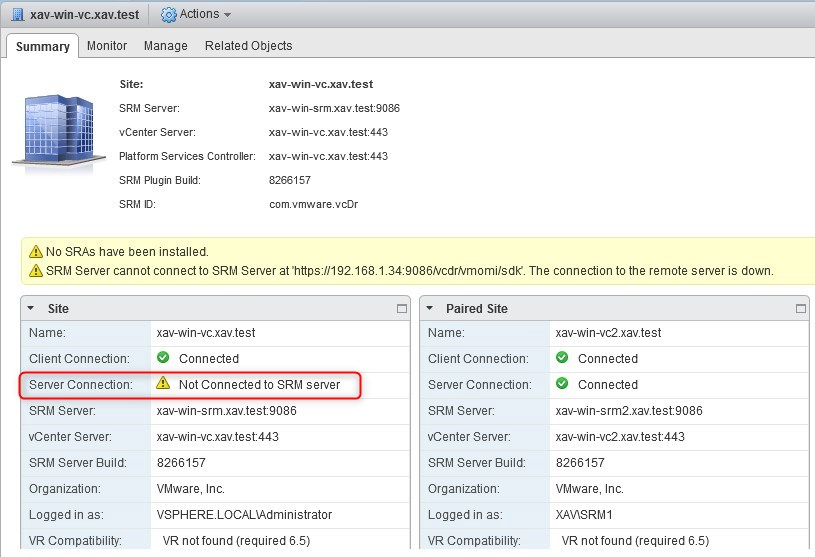Image resolution: width=815 pixels, height=557 pixels.
Task: Maximize the Site panel
Action: coord(402,309)
